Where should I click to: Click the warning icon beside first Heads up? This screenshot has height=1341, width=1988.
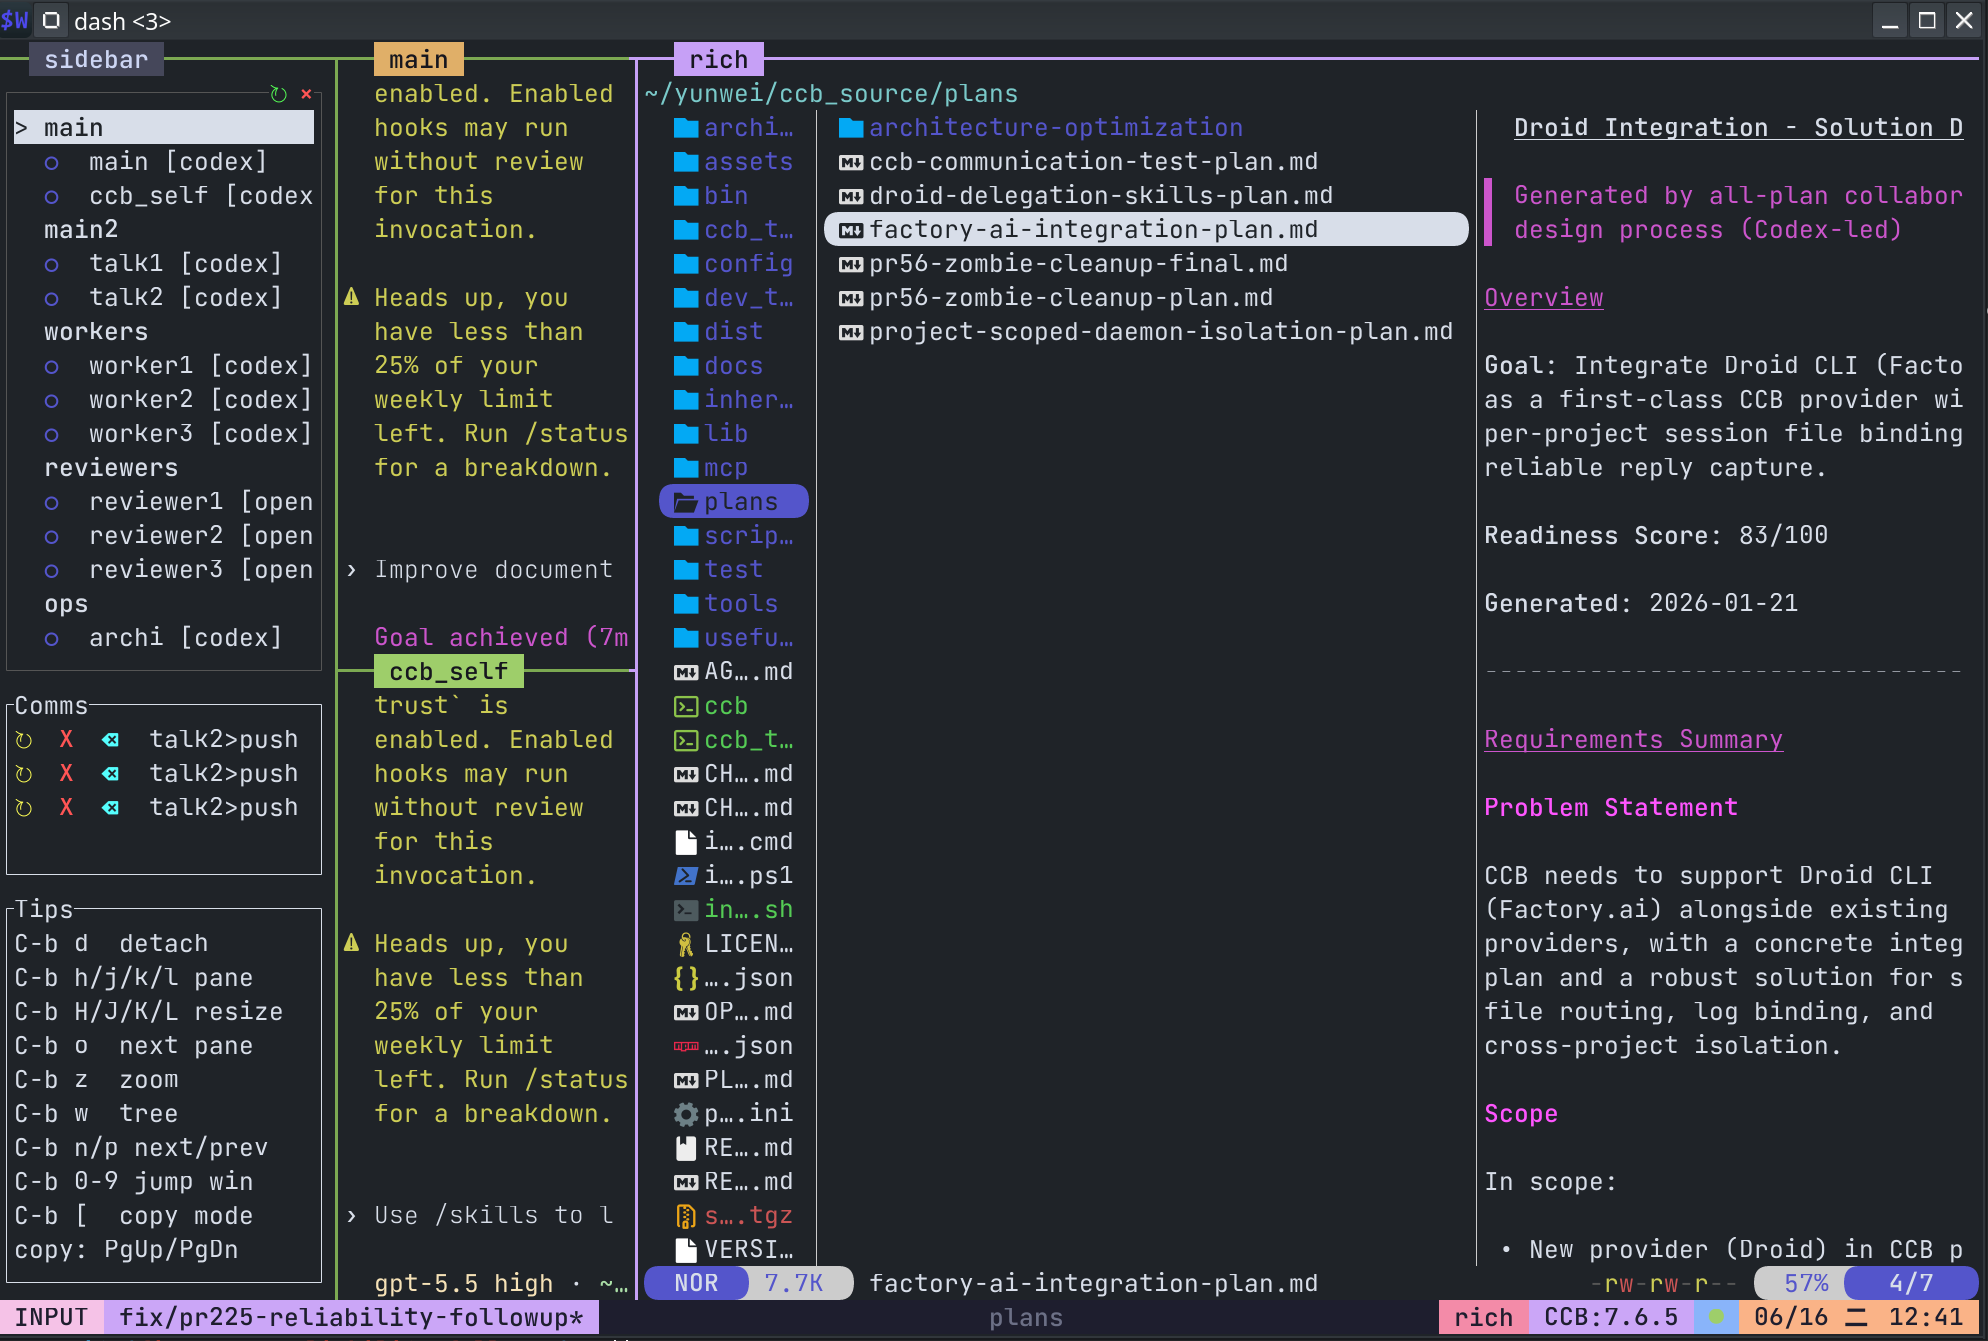coord(352,297)
